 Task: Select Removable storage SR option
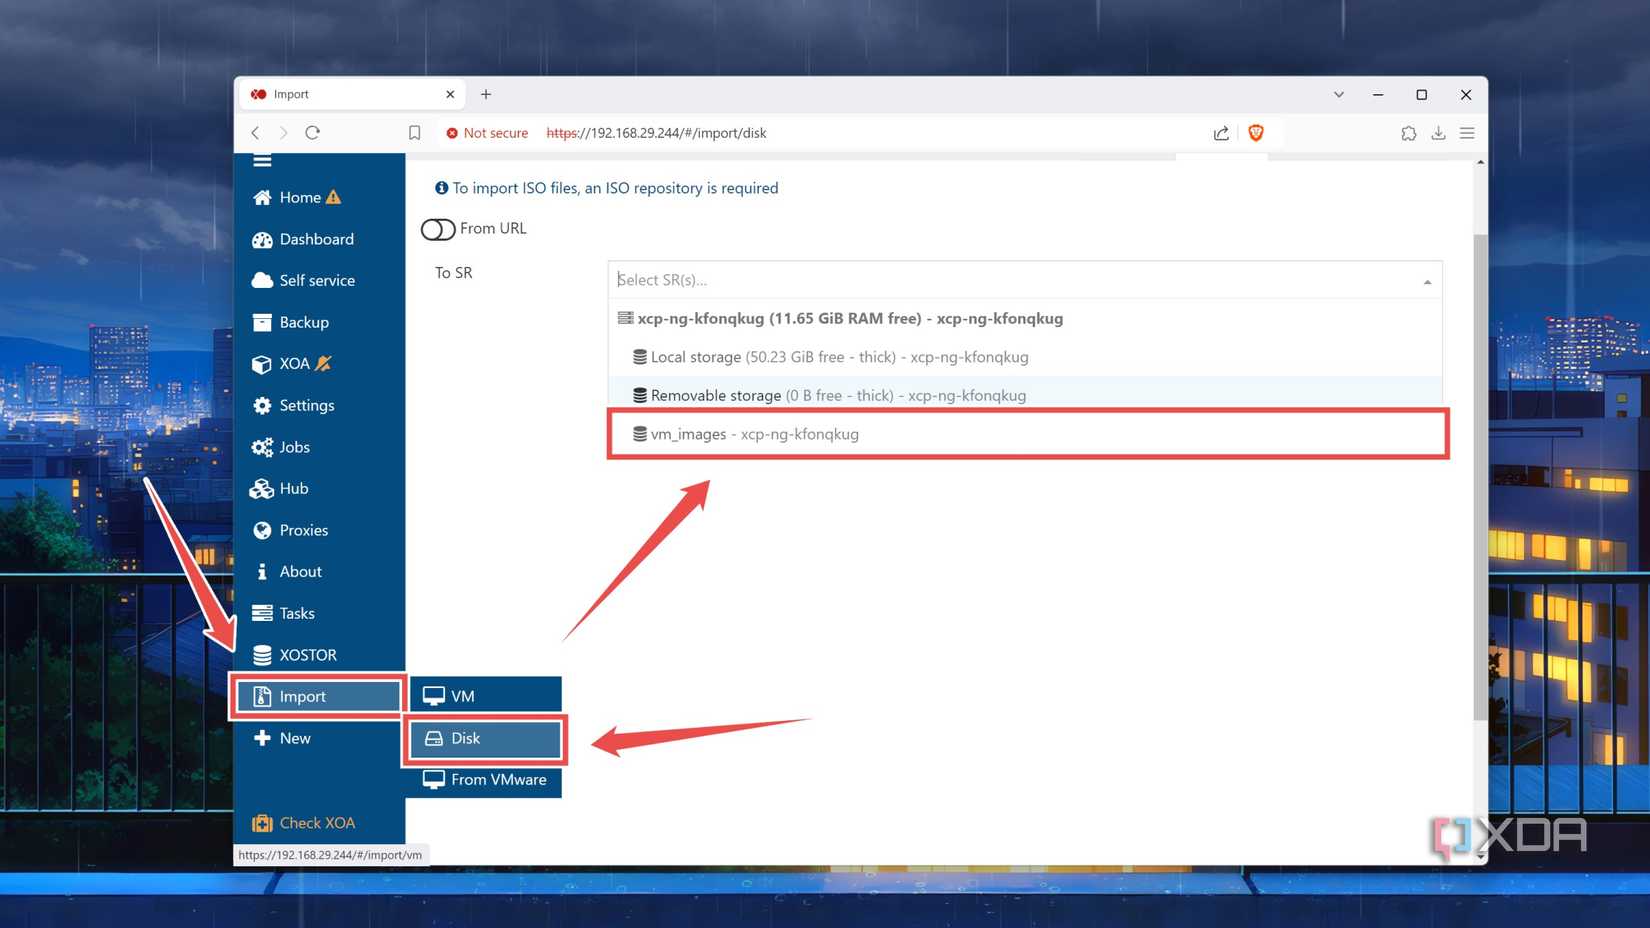coord(1025,395)
